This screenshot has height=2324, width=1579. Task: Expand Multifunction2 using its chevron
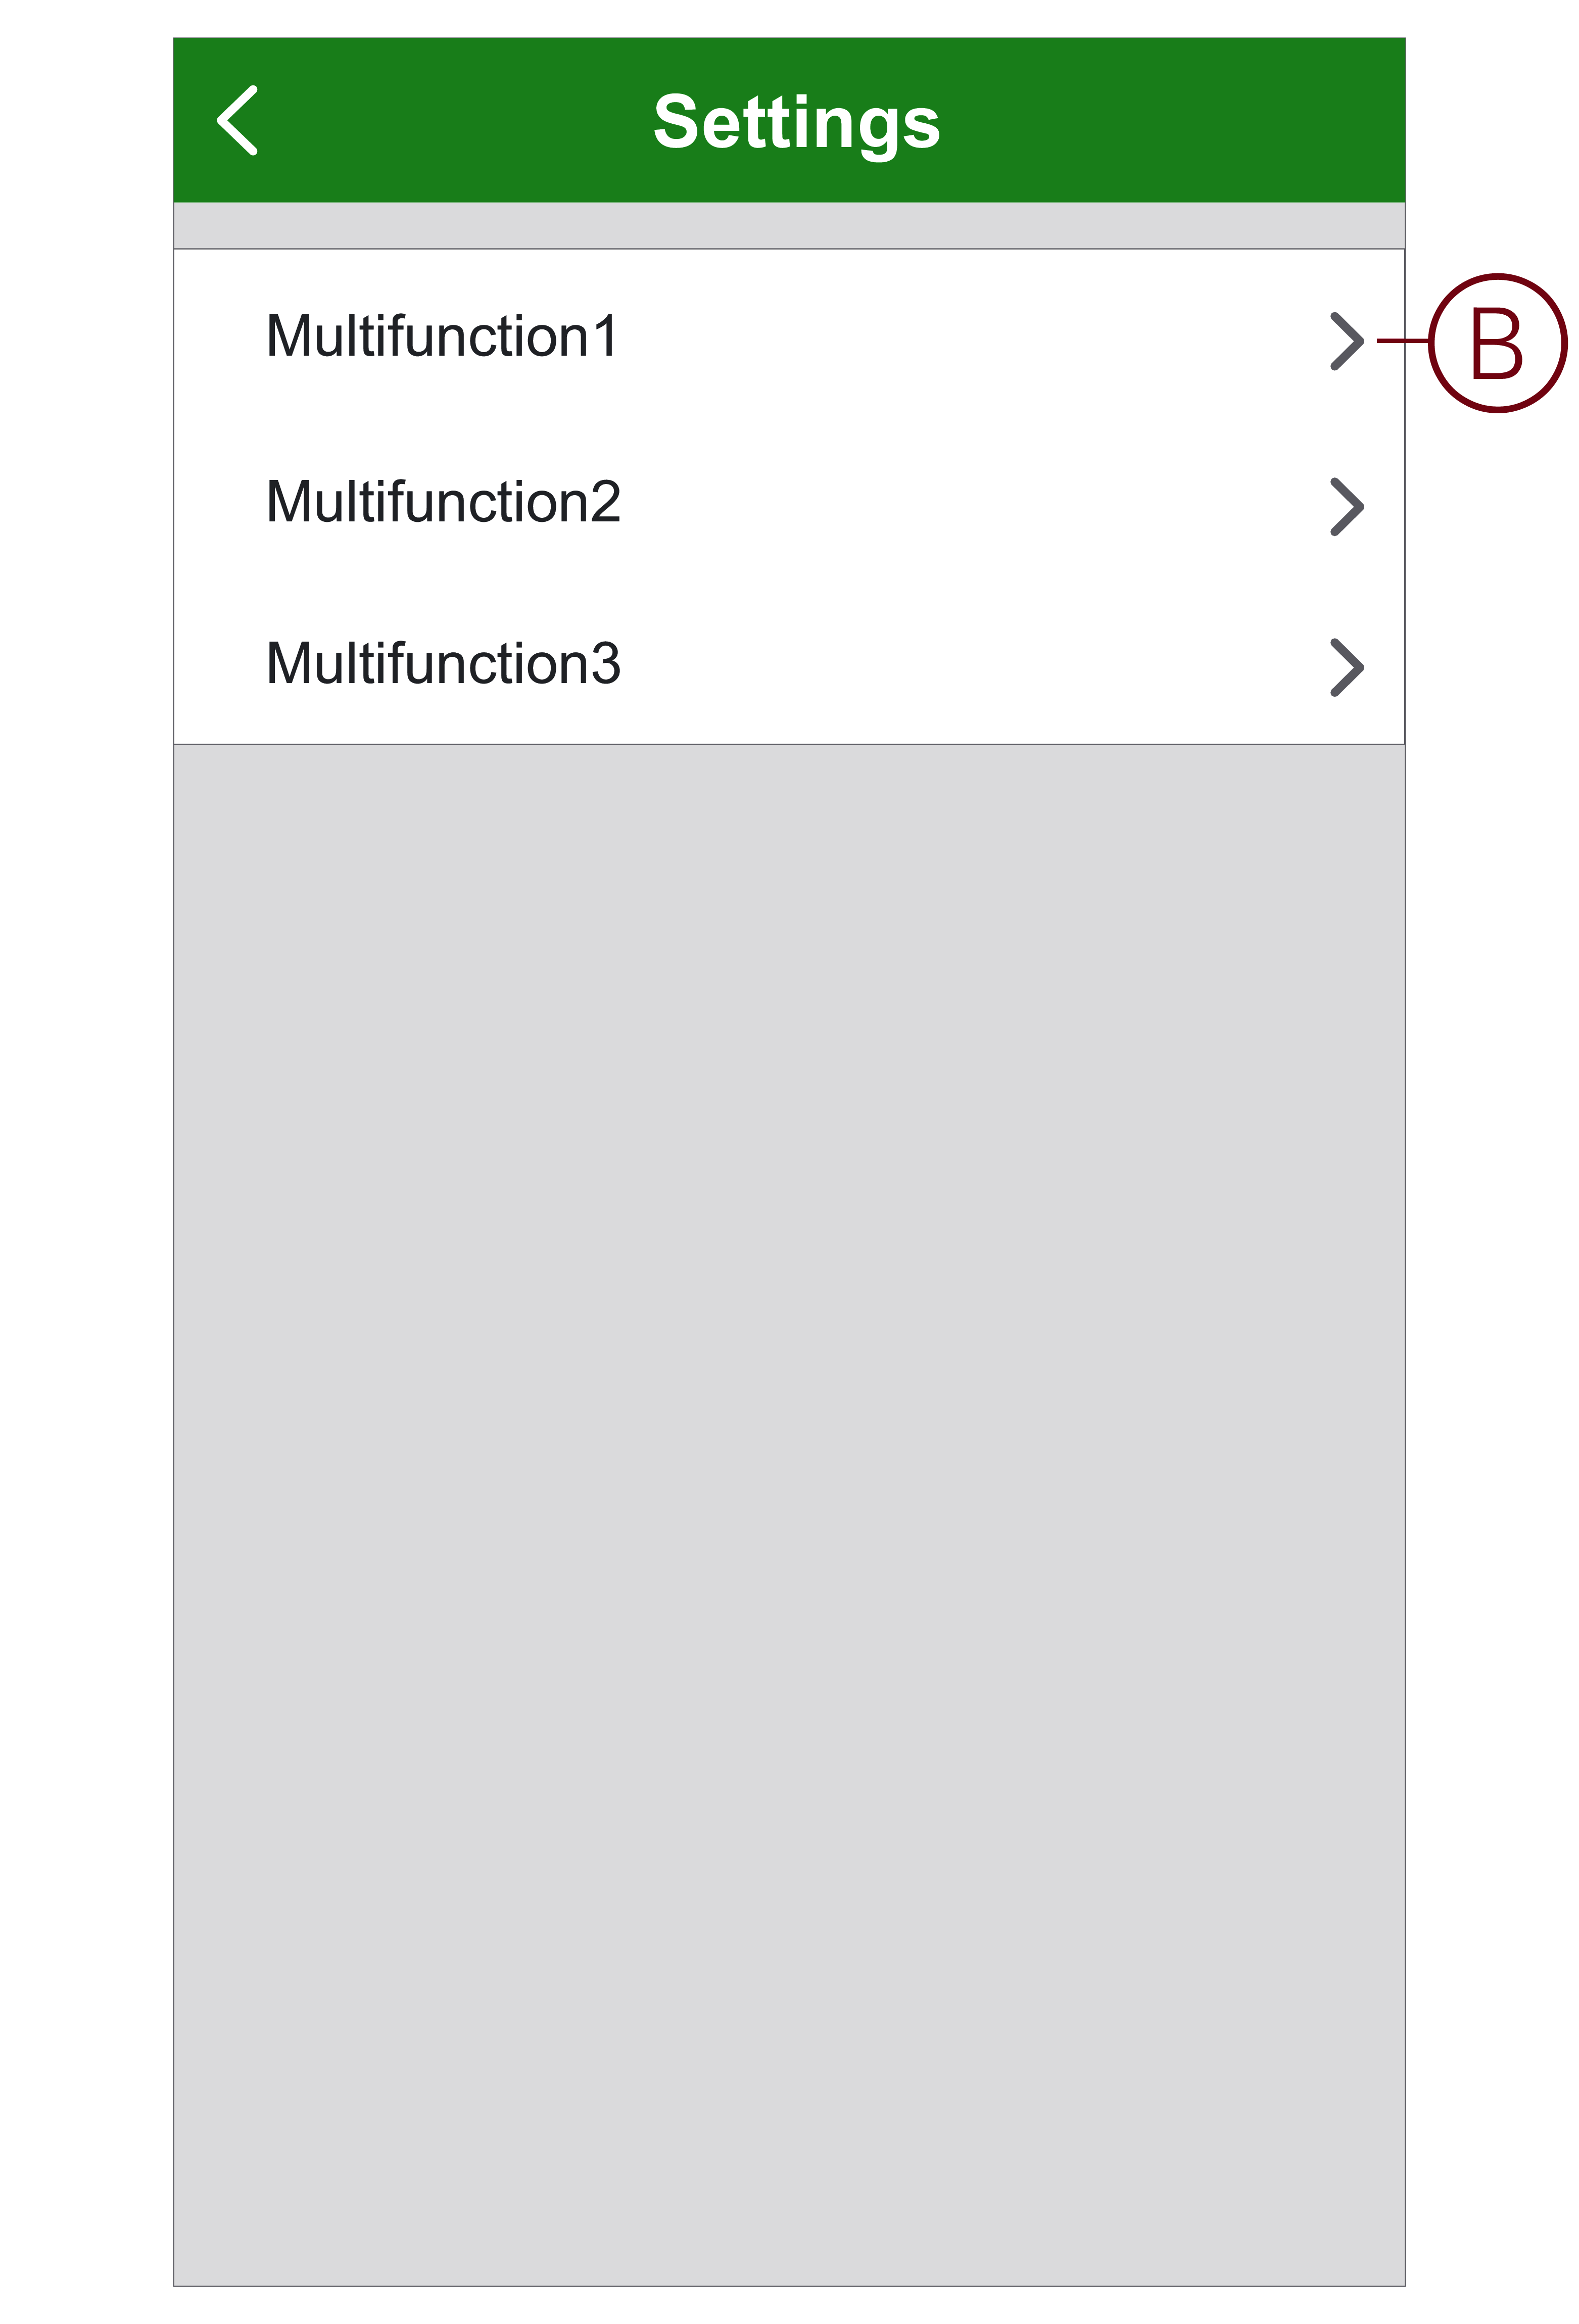[x=1346, y=506]
